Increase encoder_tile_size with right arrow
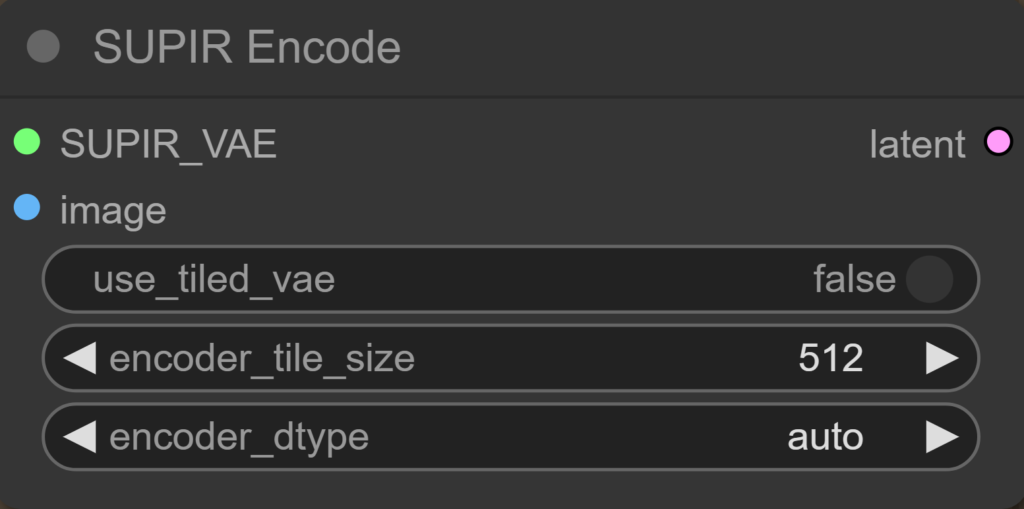The image size is (1024, 509). (x=941, y=358)
